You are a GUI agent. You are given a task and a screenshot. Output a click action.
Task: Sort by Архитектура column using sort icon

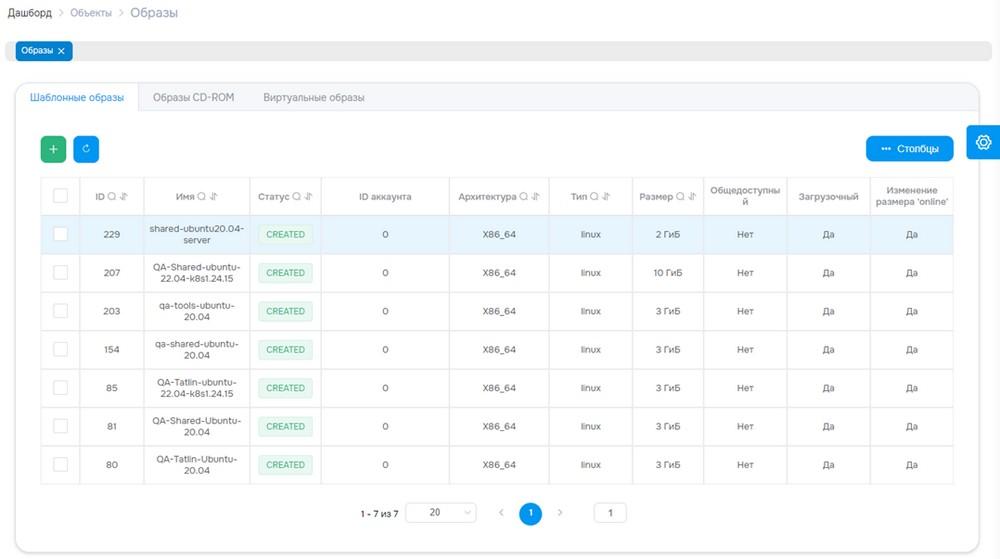tap(536, 196)
